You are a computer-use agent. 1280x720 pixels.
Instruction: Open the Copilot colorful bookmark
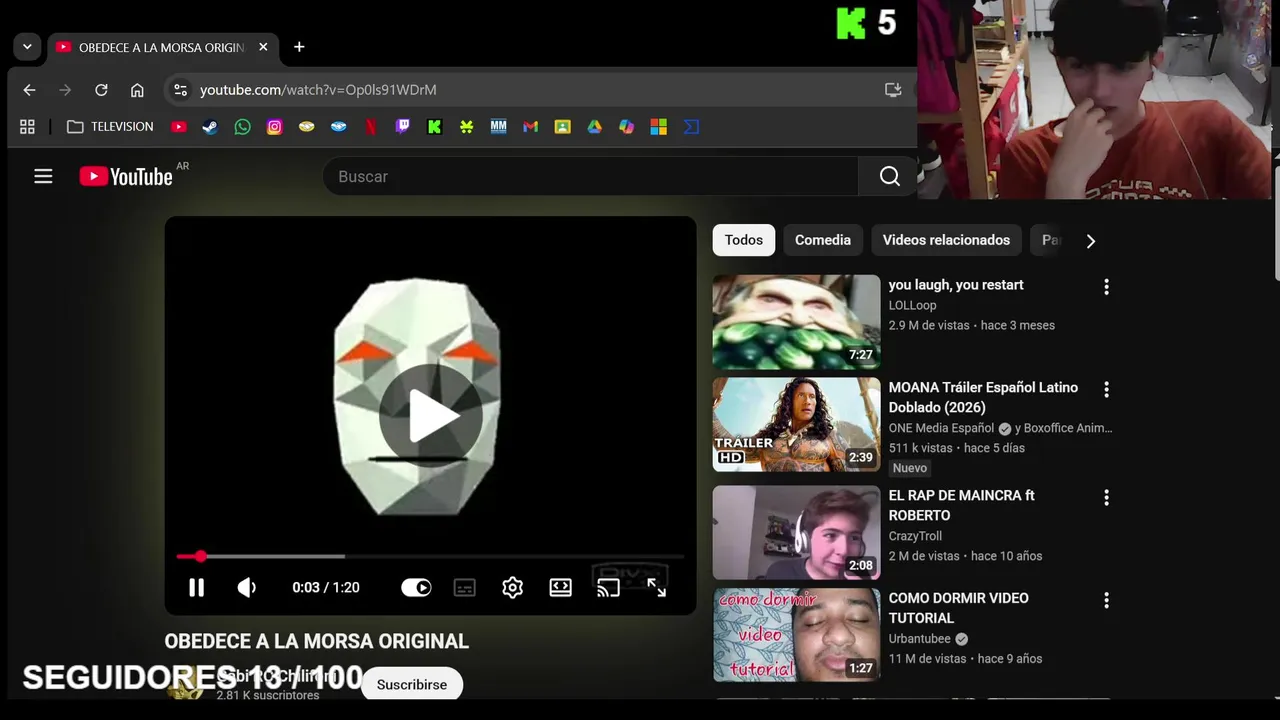pyautogui.click(x=626, y=127)
